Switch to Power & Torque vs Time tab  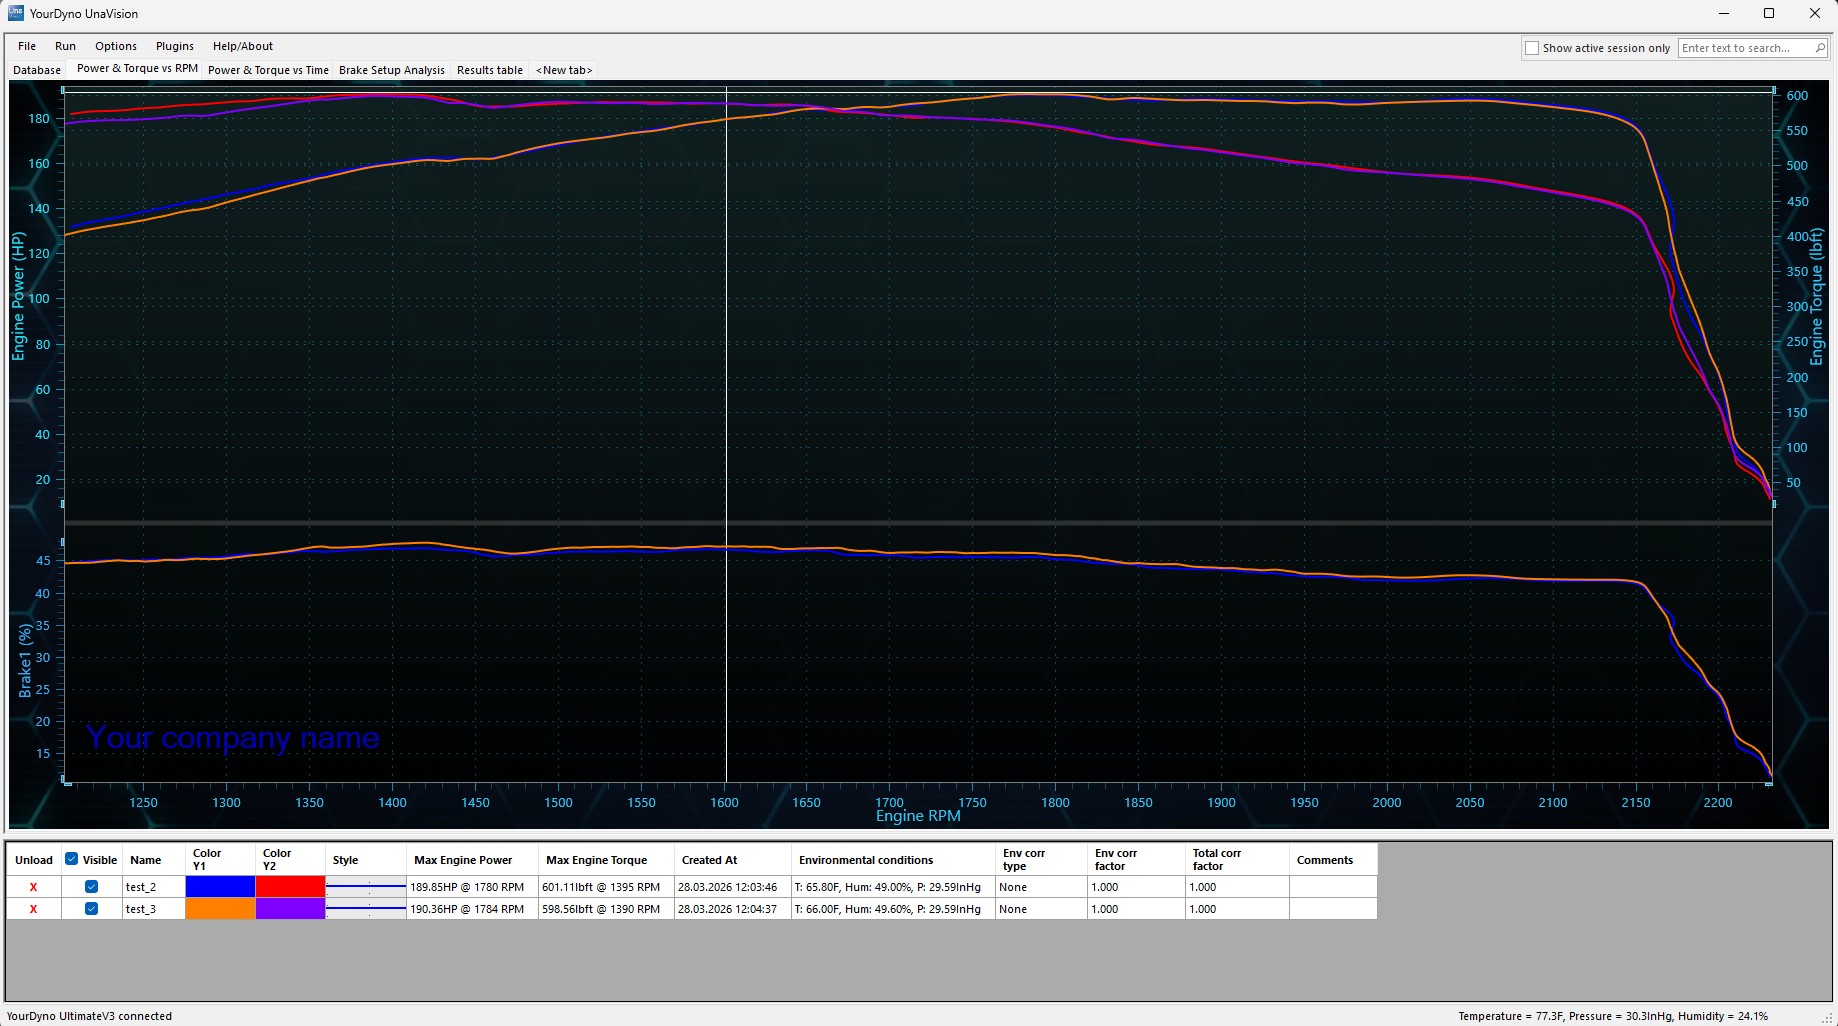pos(268,70)
